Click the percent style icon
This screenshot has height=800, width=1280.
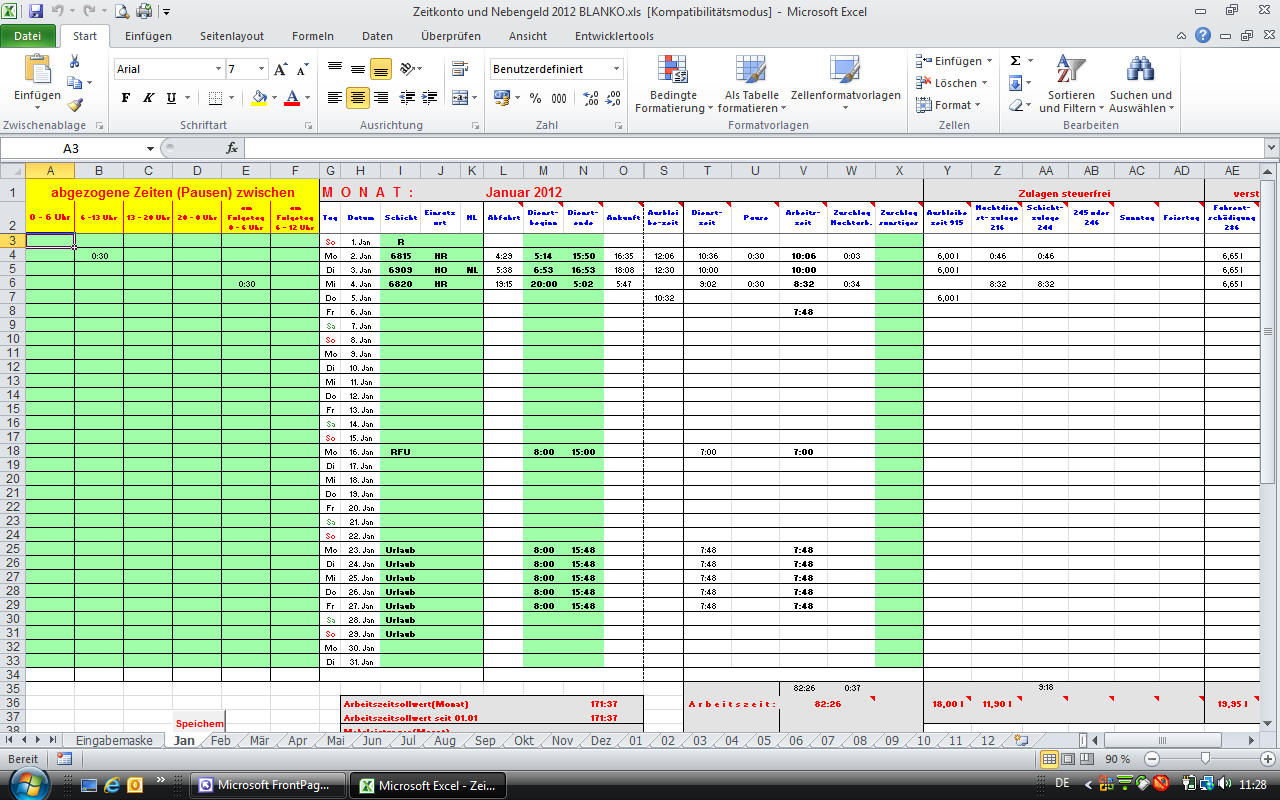(535, 98)
